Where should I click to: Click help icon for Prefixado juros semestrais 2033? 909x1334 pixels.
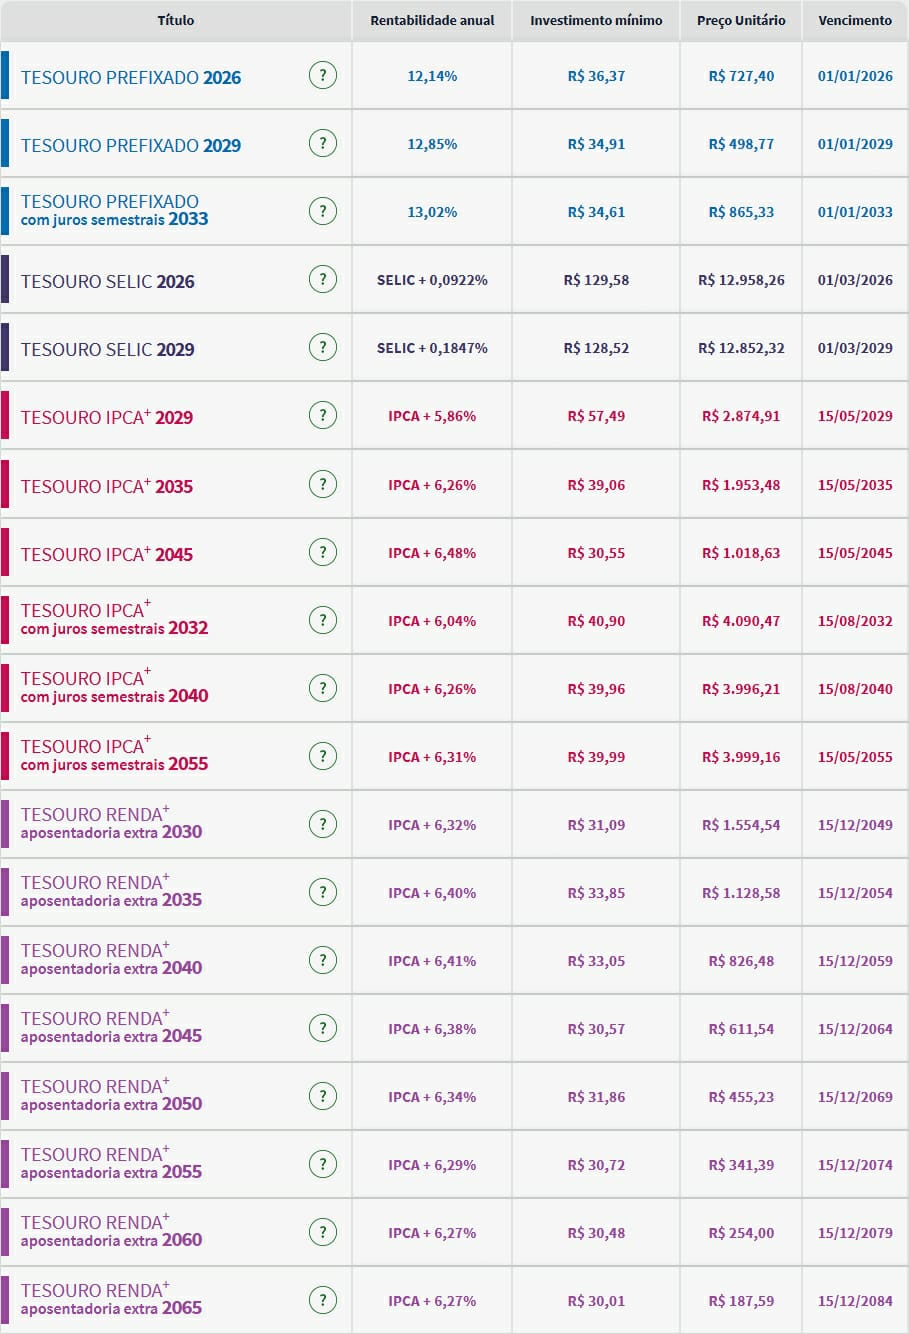pos(322,211)
